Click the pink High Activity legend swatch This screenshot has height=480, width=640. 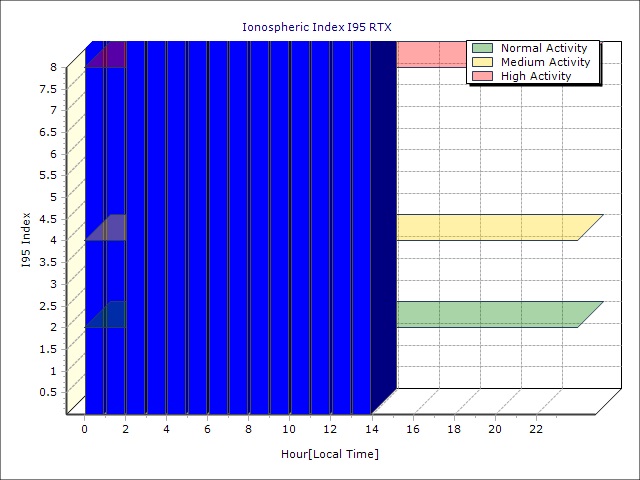click(x=482, y=76)
